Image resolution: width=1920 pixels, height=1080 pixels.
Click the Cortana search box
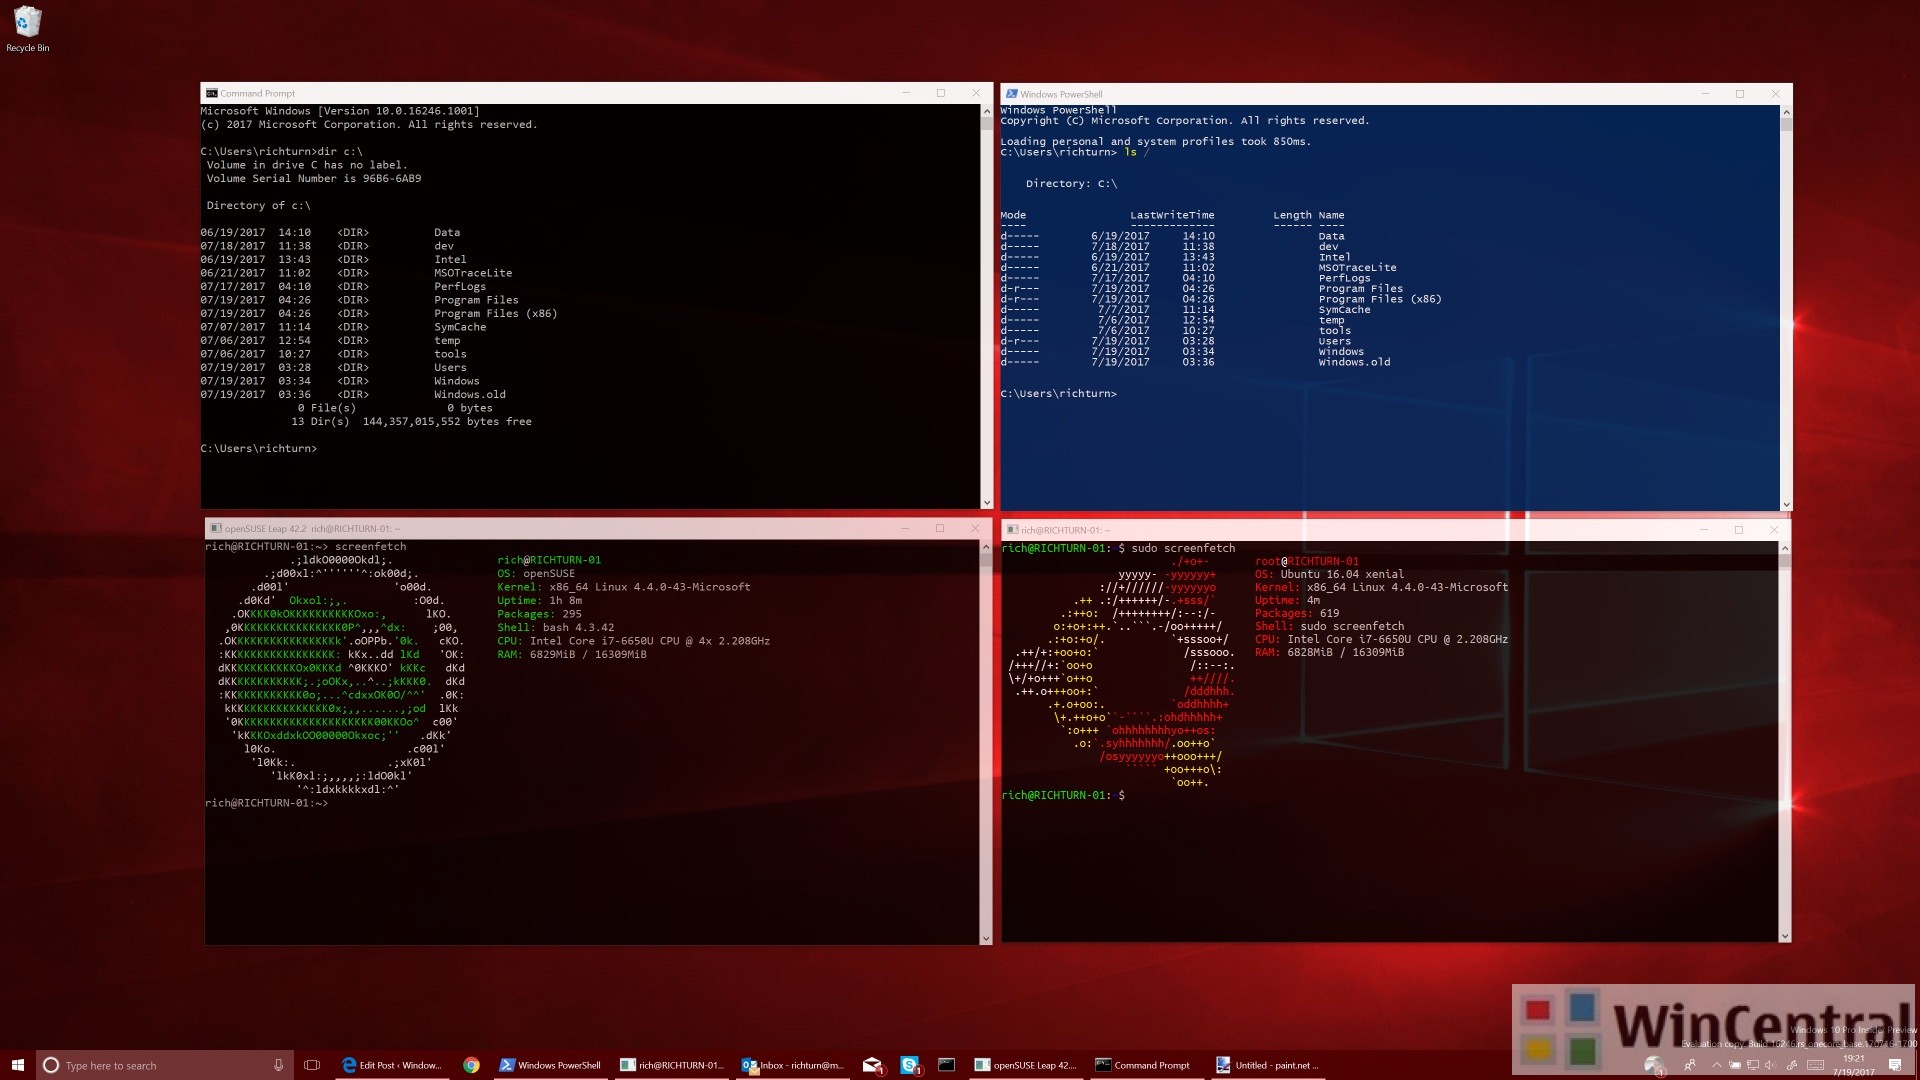click(165, 1065)
